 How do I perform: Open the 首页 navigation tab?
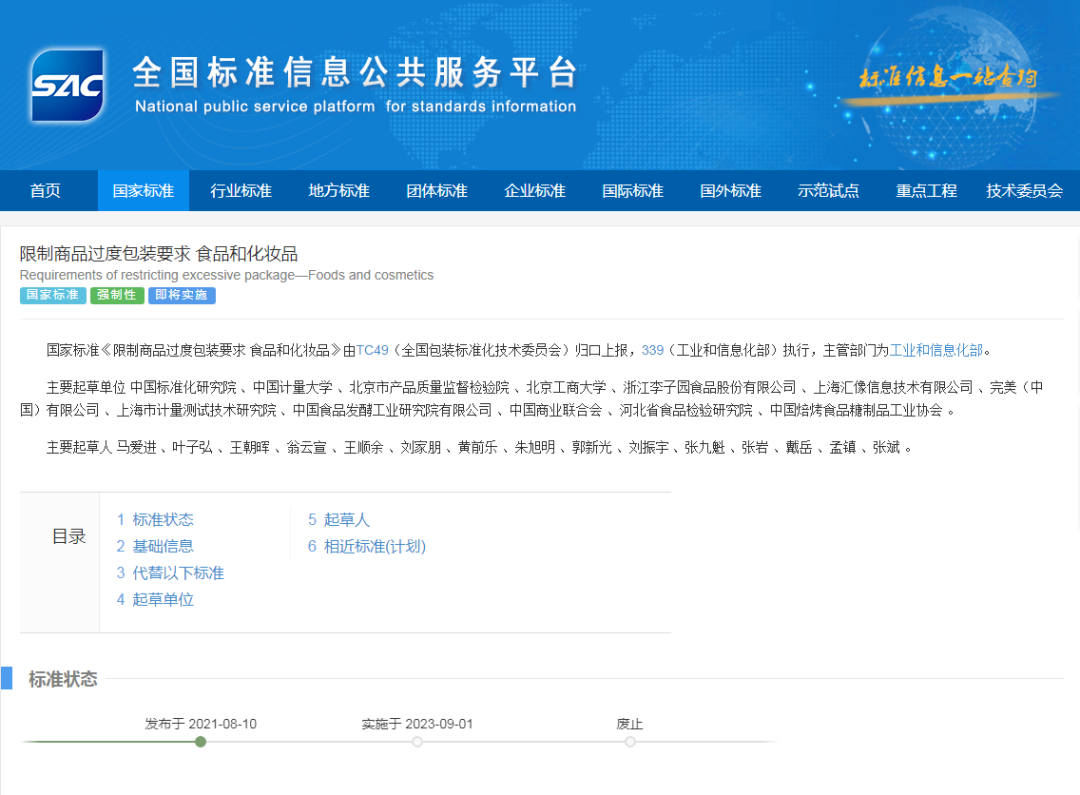click(x=45, y=190)
